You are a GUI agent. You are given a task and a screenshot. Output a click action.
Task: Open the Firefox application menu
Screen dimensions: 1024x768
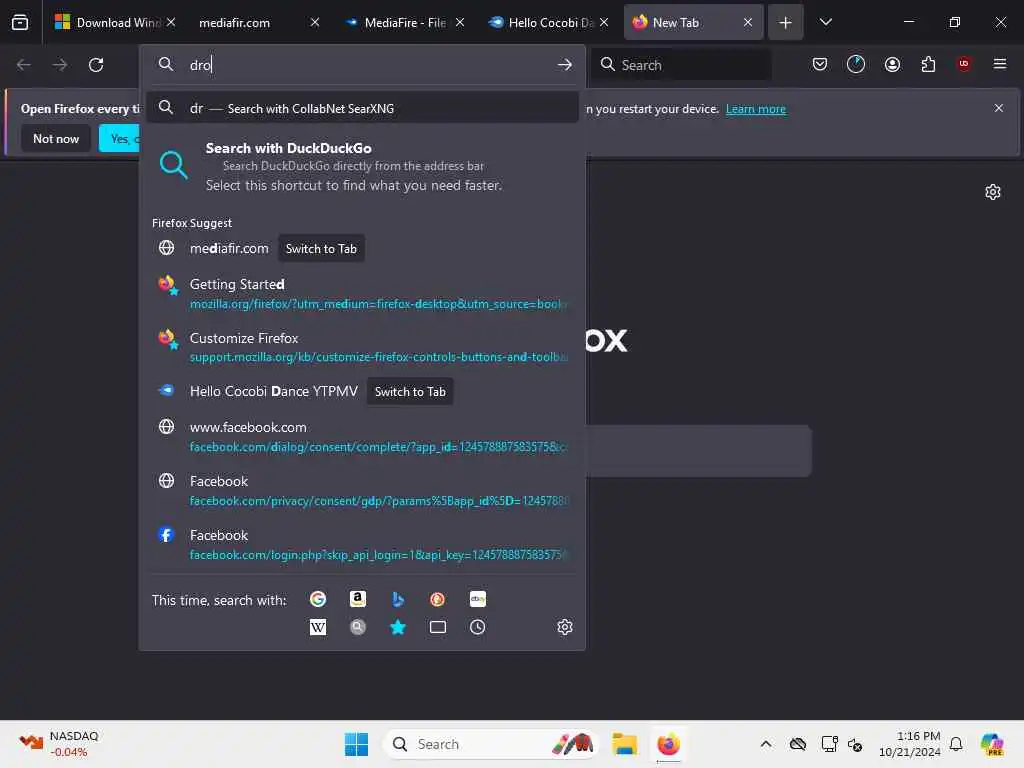coord(1000,64)
